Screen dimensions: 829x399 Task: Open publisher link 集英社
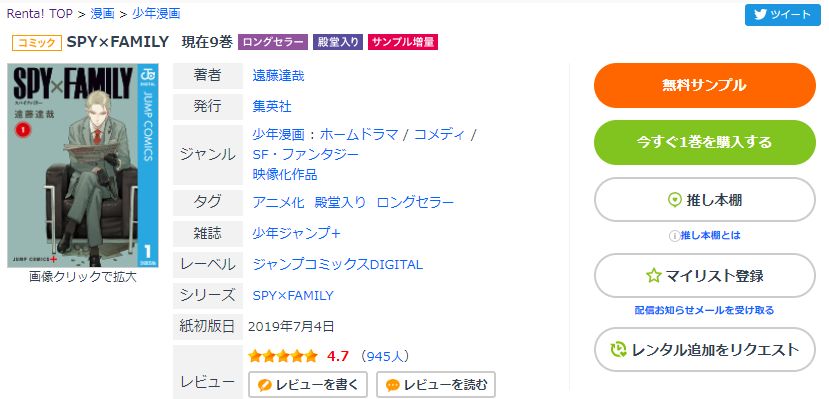click(272, 106)
